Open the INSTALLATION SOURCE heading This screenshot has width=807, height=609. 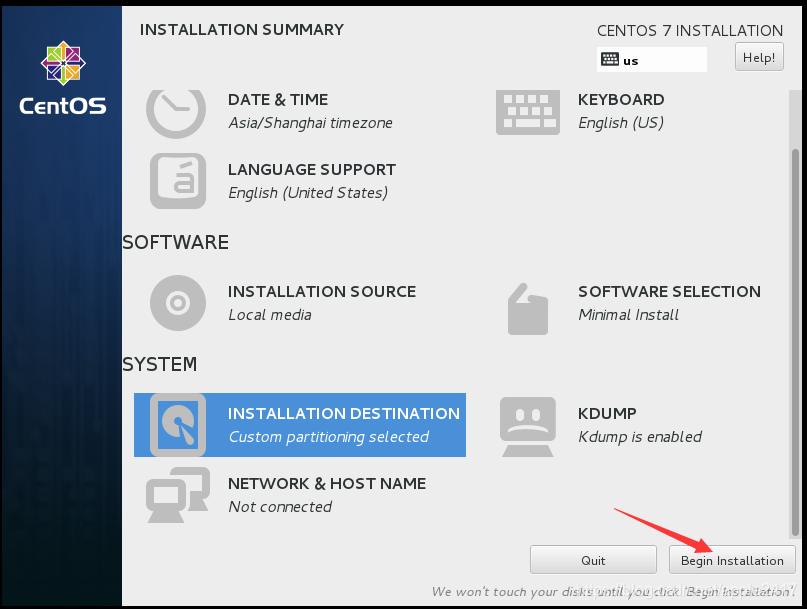(322, 291)
